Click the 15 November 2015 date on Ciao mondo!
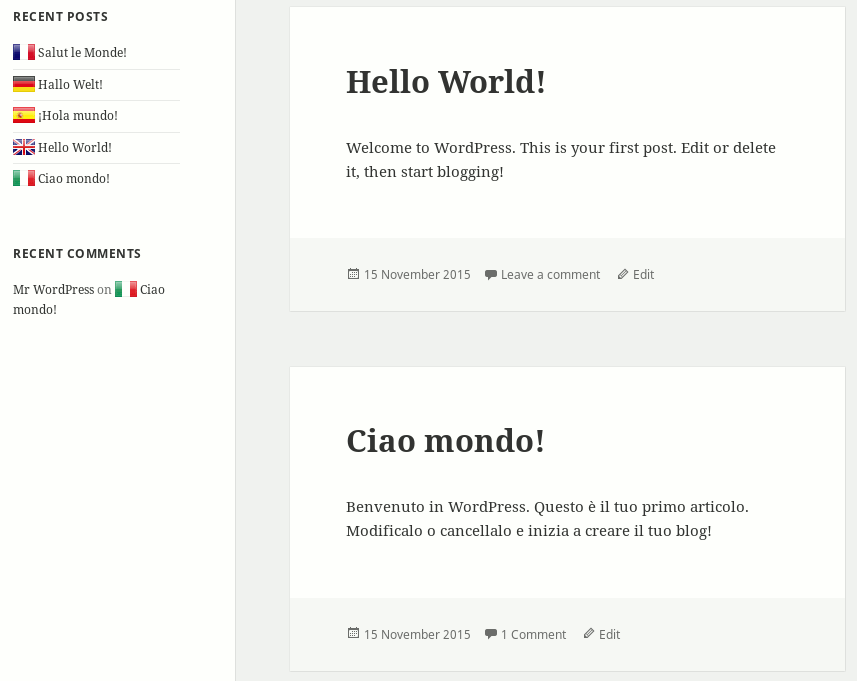This screenshot has width=857, height=681. point(417,634)
